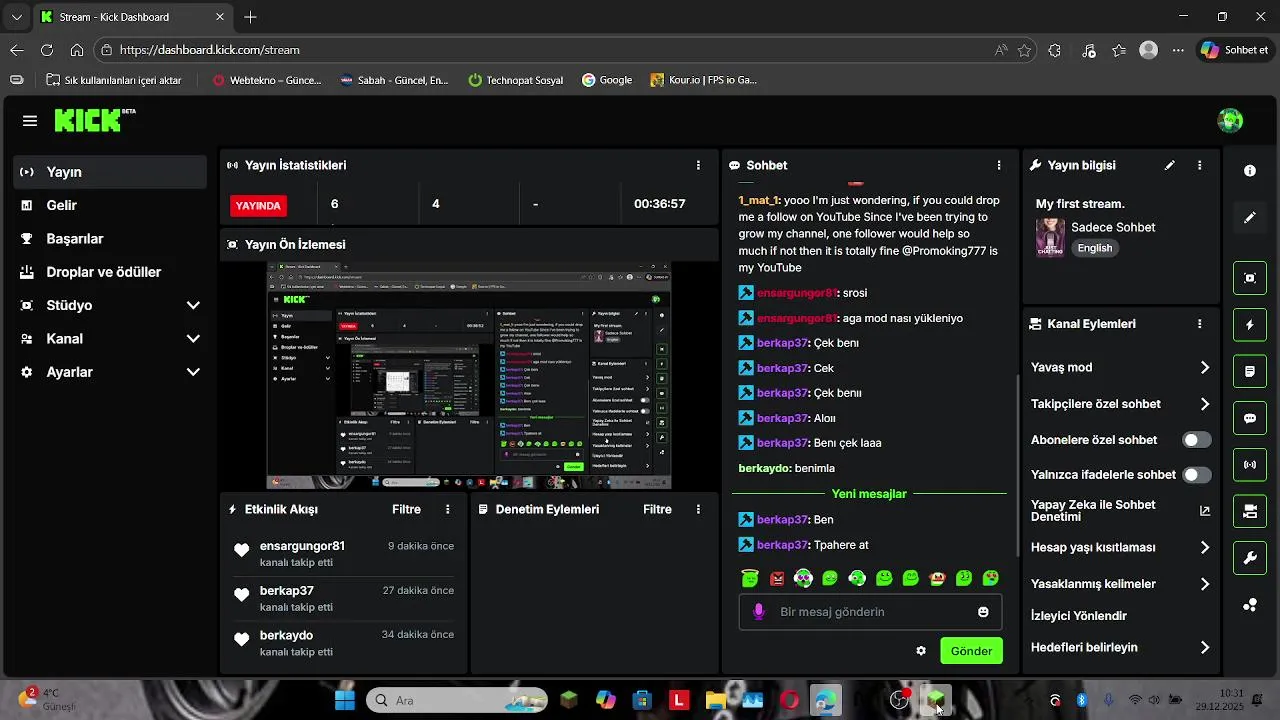This screenshot has width=1280, height=720.
Task: Click the info icon in right sidebar
Action: click(1250, 171)
